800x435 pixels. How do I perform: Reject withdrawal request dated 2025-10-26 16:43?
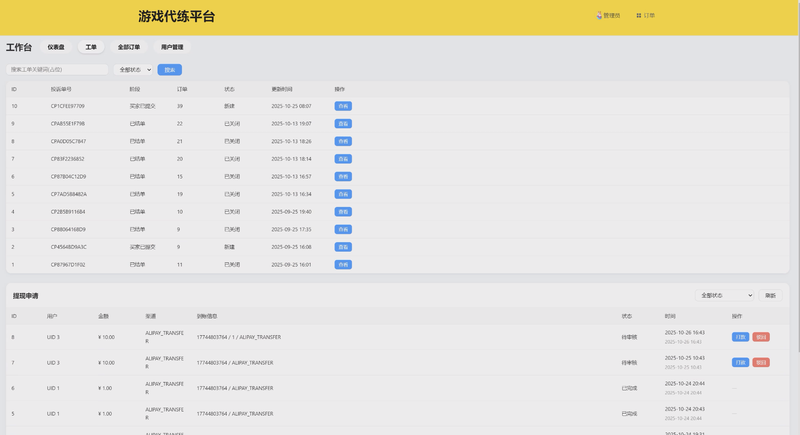761,337
